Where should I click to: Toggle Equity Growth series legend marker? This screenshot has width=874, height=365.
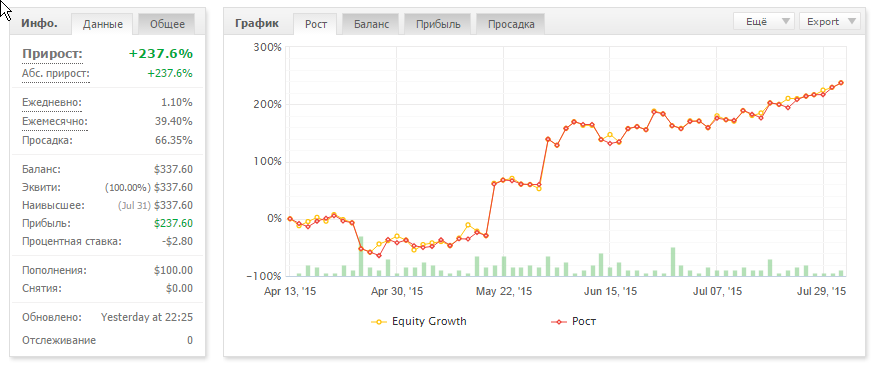(380, 322)
